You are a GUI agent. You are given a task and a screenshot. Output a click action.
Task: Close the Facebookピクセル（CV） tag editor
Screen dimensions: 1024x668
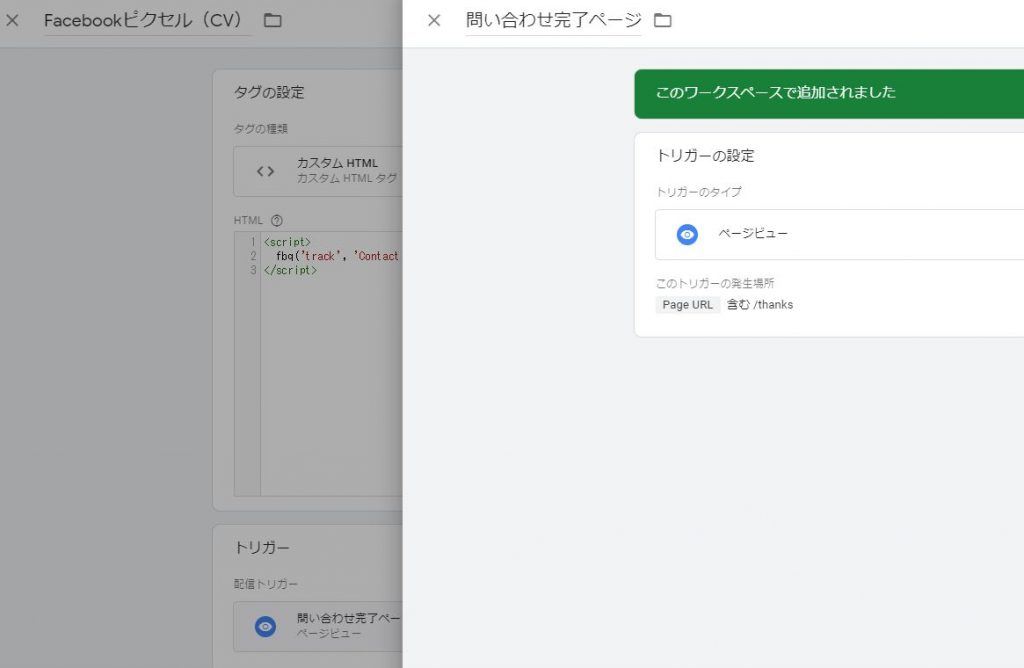click(13, 19)
